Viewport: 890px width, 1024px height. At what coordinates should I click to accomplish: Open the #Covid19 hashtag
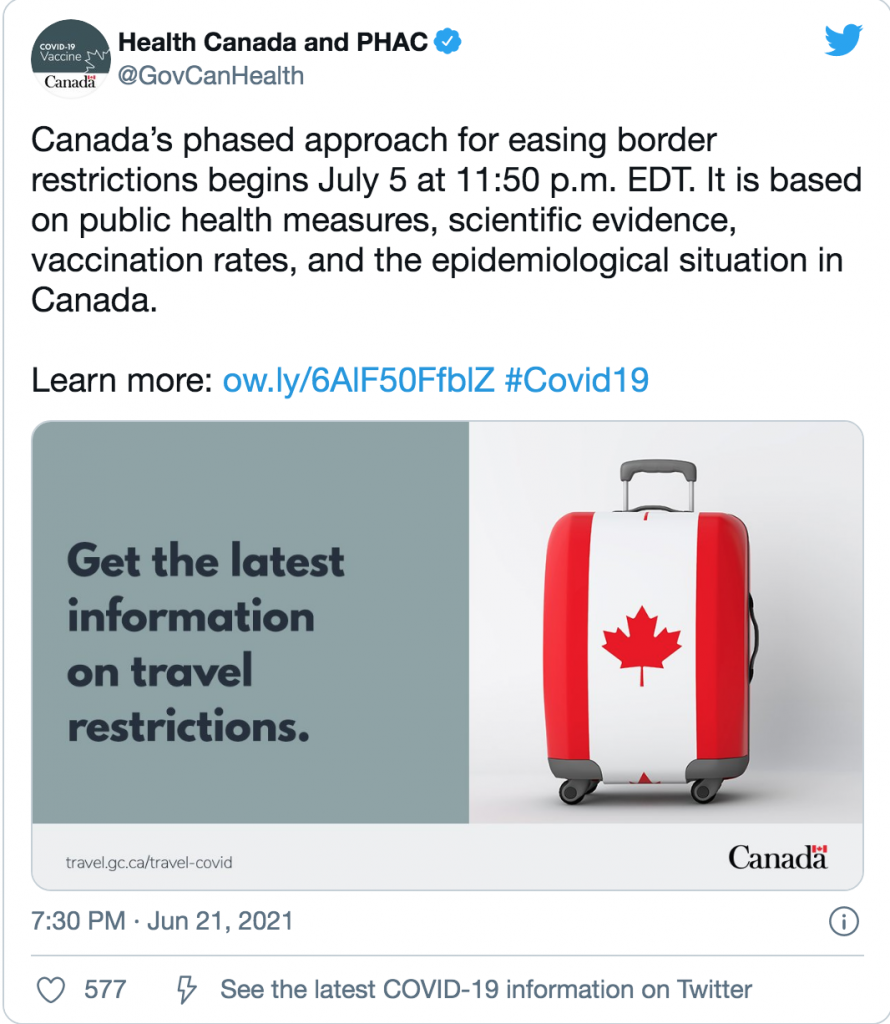click(577, 380)
